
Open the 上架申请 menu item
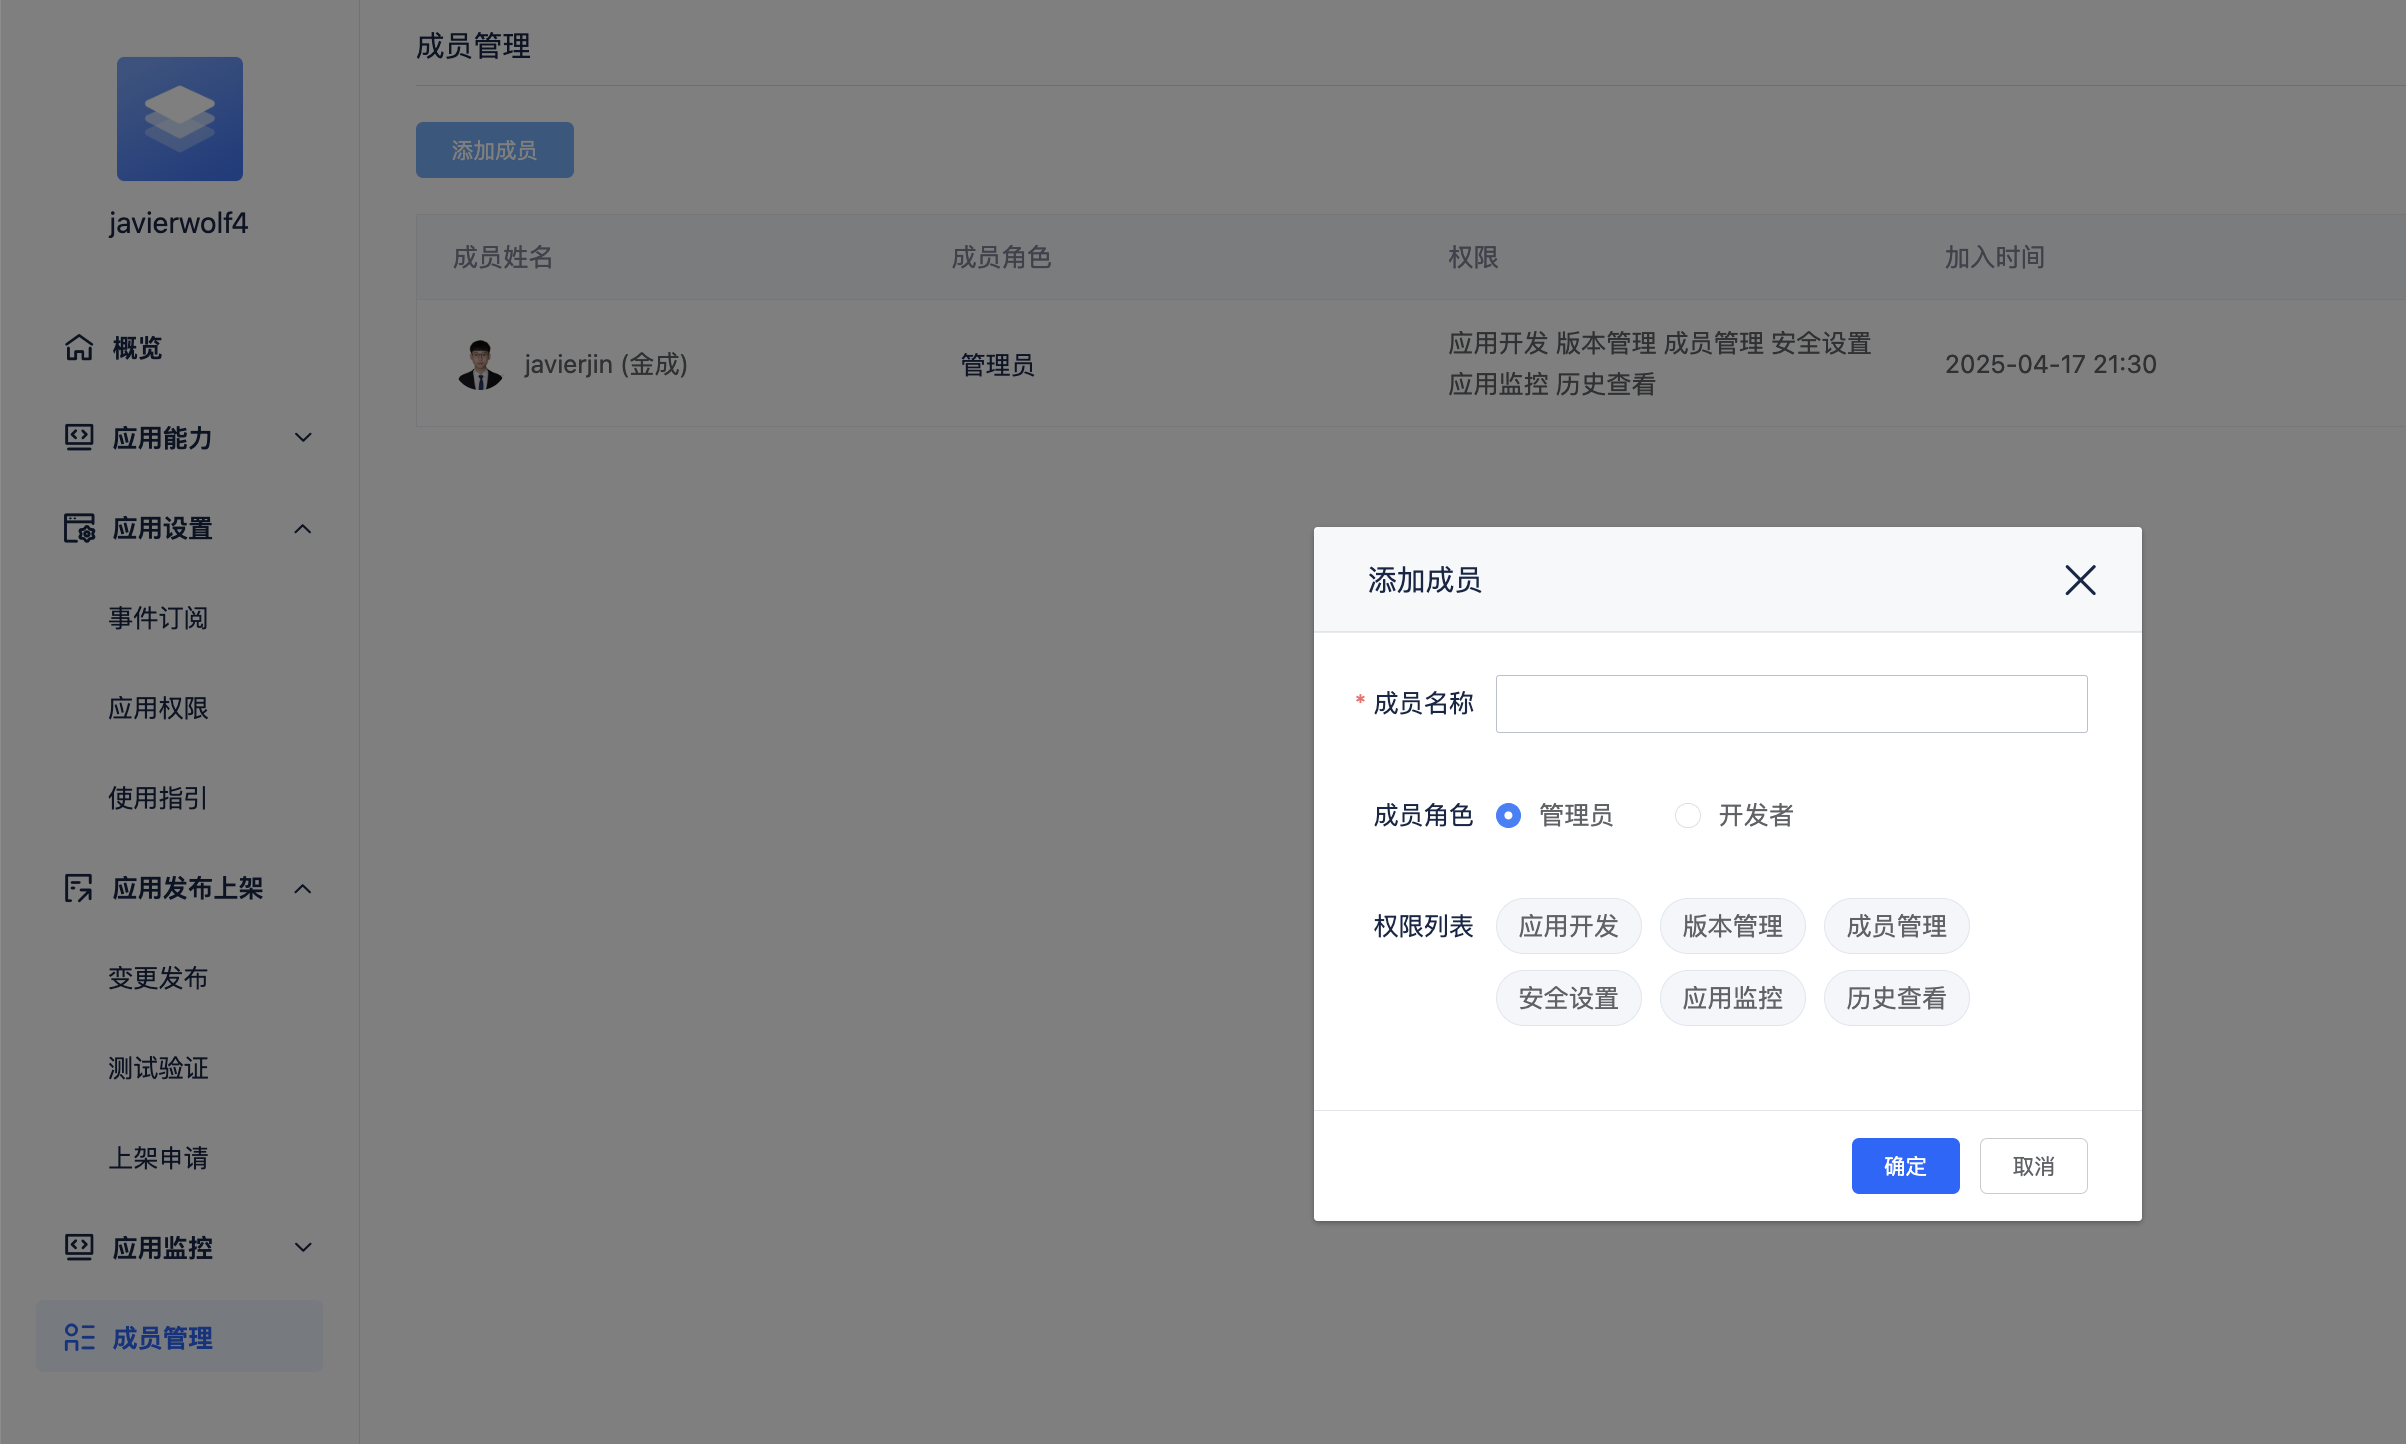pyautogui.click(x=158, y=1158)
